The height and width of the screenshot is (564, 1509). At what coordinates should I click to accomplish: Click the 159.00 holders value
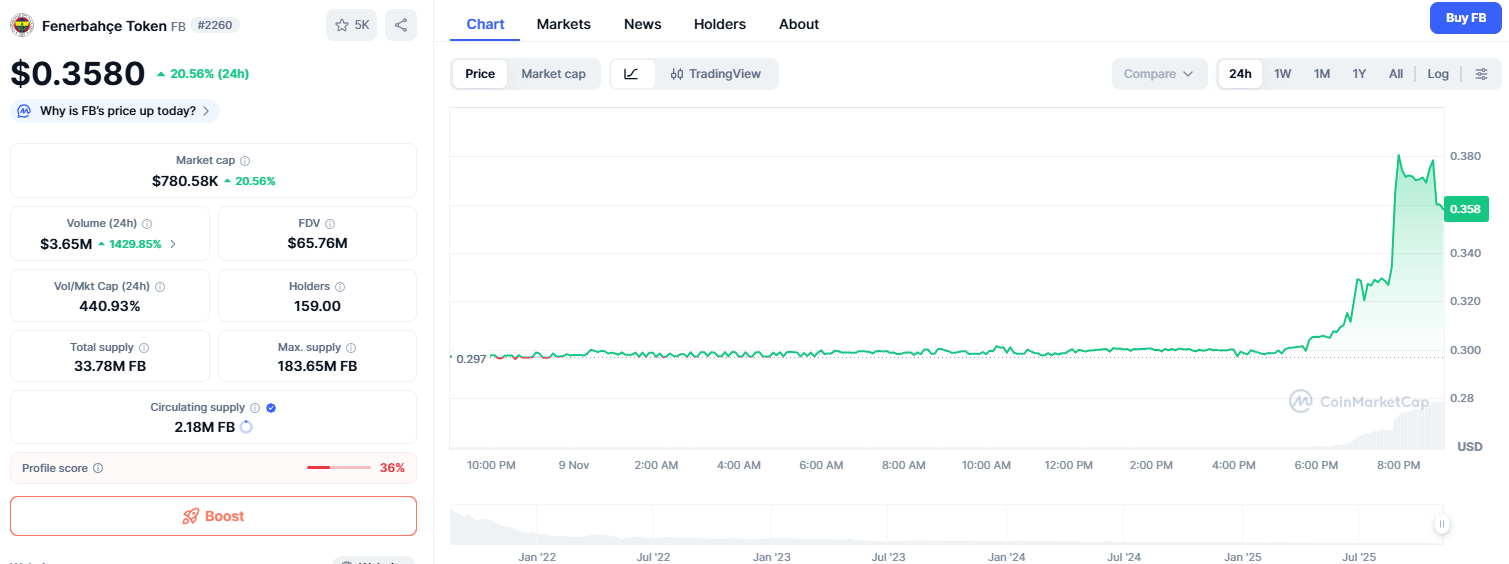coord(317,306)
